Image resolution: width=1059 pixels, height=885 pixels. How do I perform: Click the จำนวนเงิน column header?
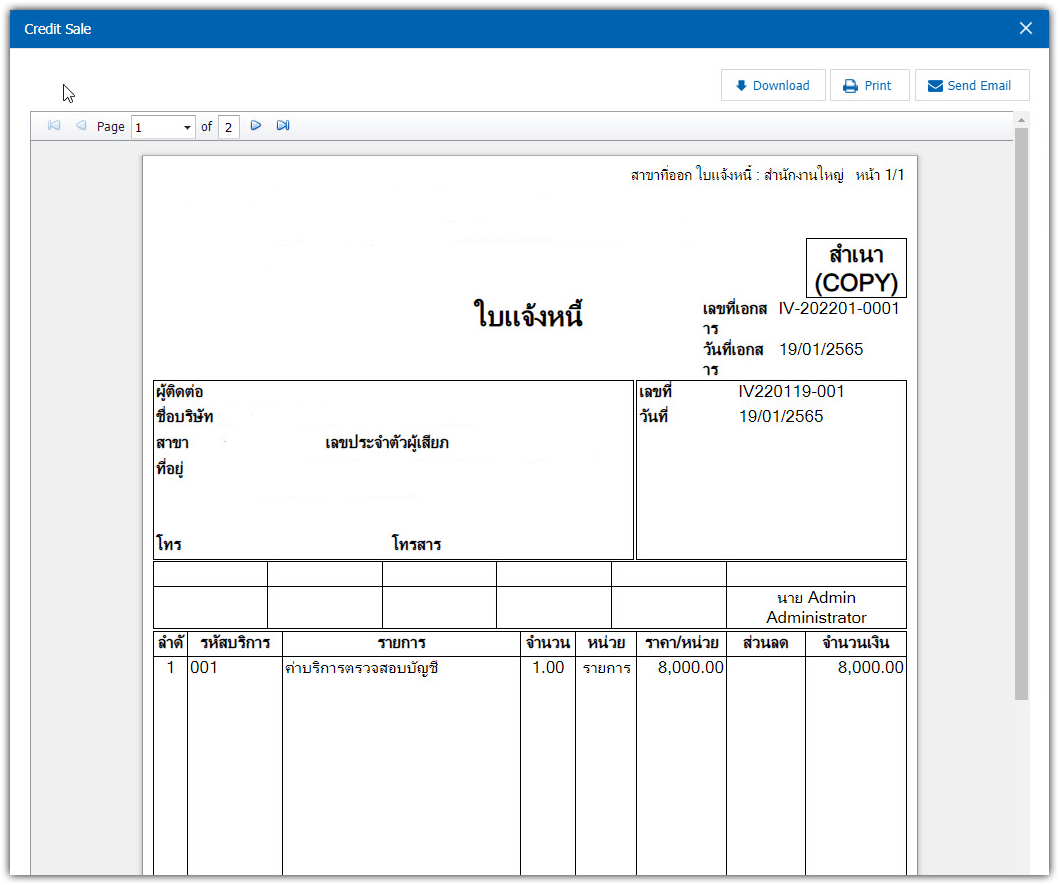[855, 643]
